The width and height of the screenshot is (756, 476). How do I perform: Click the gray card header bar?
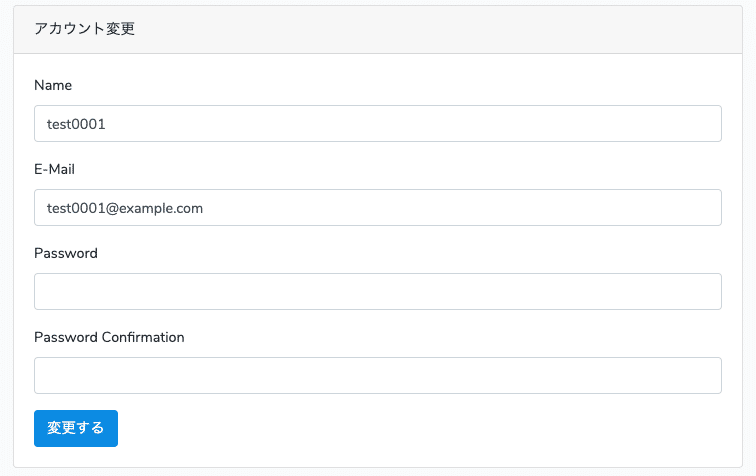[450, 29]
